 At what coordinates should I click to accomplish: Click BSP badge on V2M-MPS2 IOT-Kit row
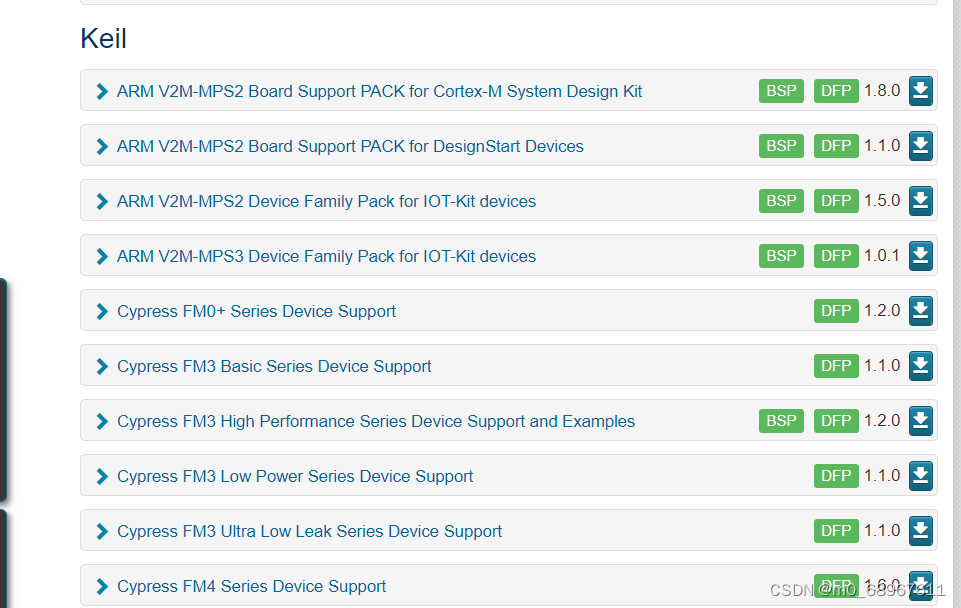[781, 201]
